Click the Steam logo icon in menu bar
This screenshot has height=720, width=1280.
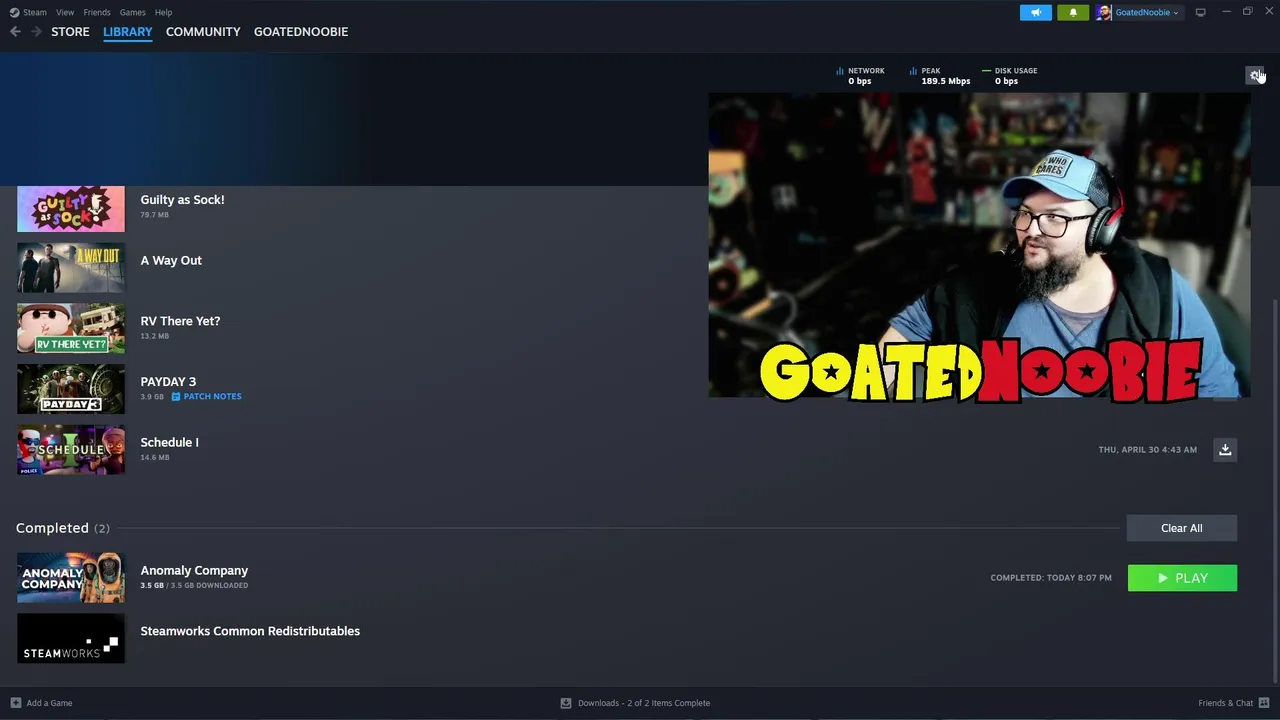pos(14,12)
